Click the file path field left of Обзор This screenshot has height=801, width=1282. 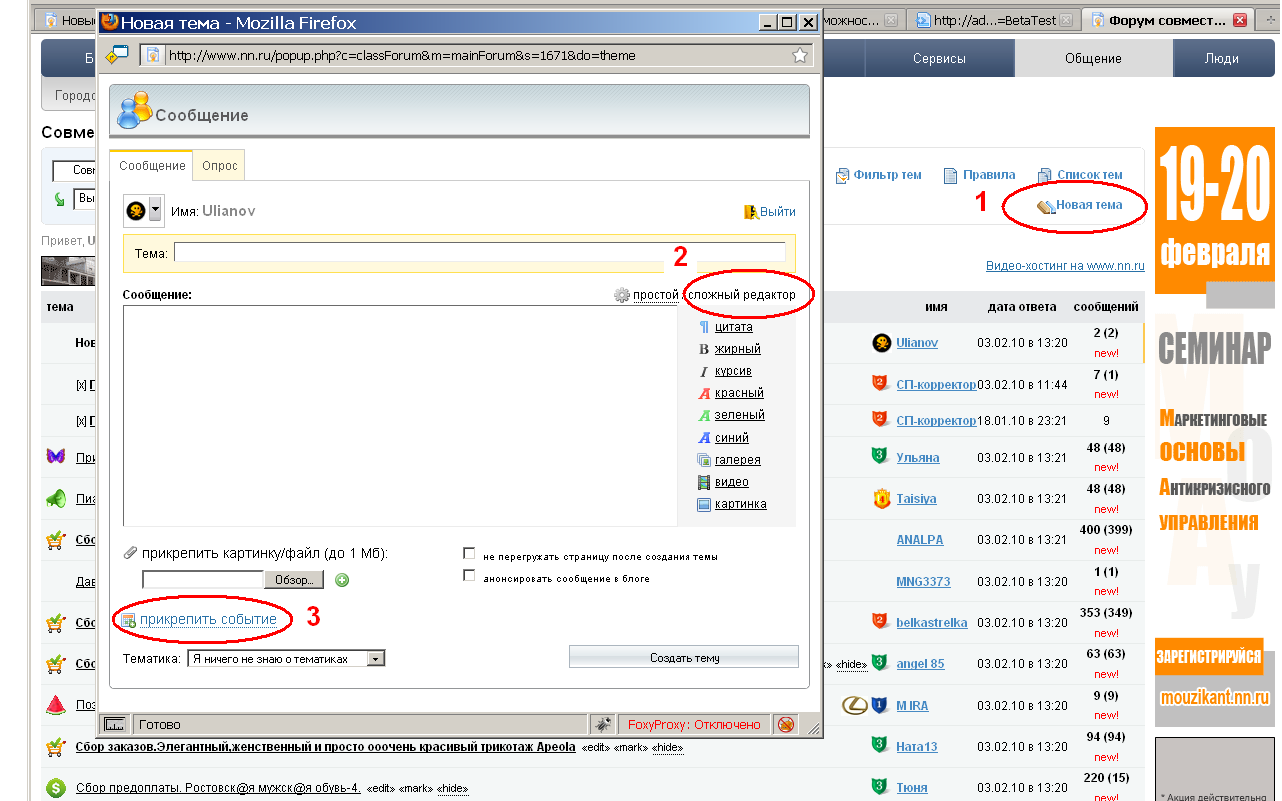coord(203,580)
